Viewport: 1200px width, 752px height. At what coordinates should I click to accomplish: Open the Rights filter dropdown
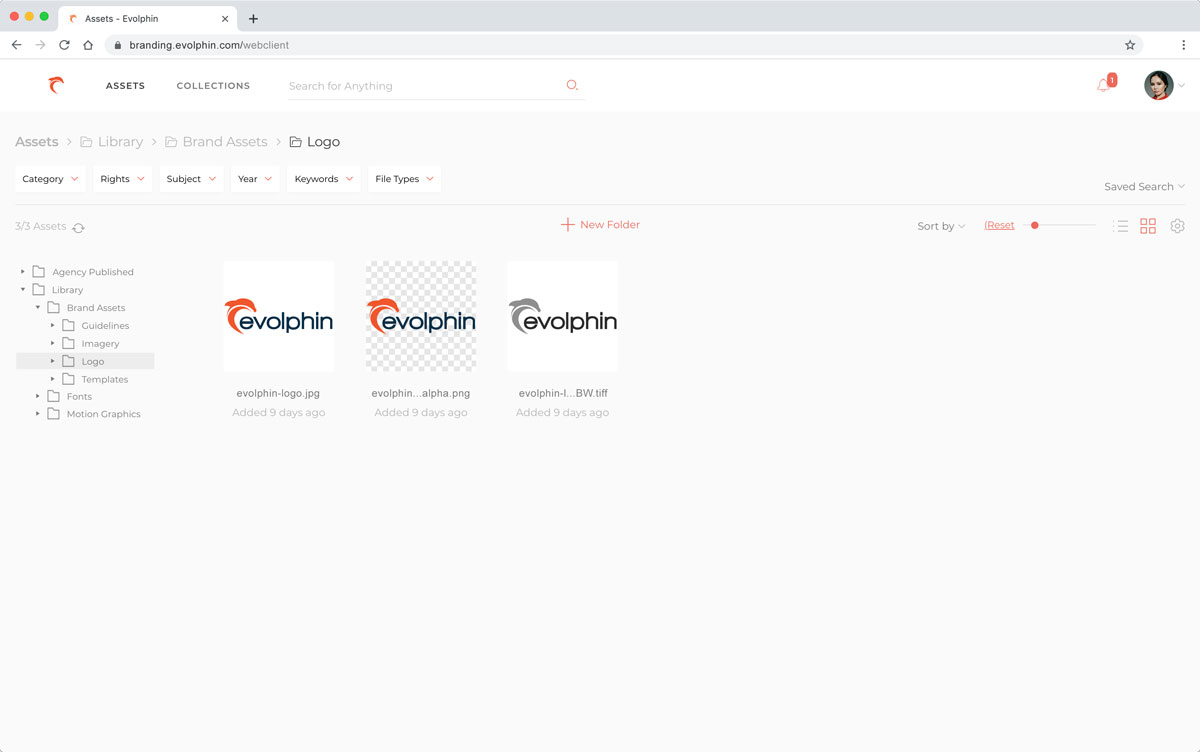coord(122,179)
